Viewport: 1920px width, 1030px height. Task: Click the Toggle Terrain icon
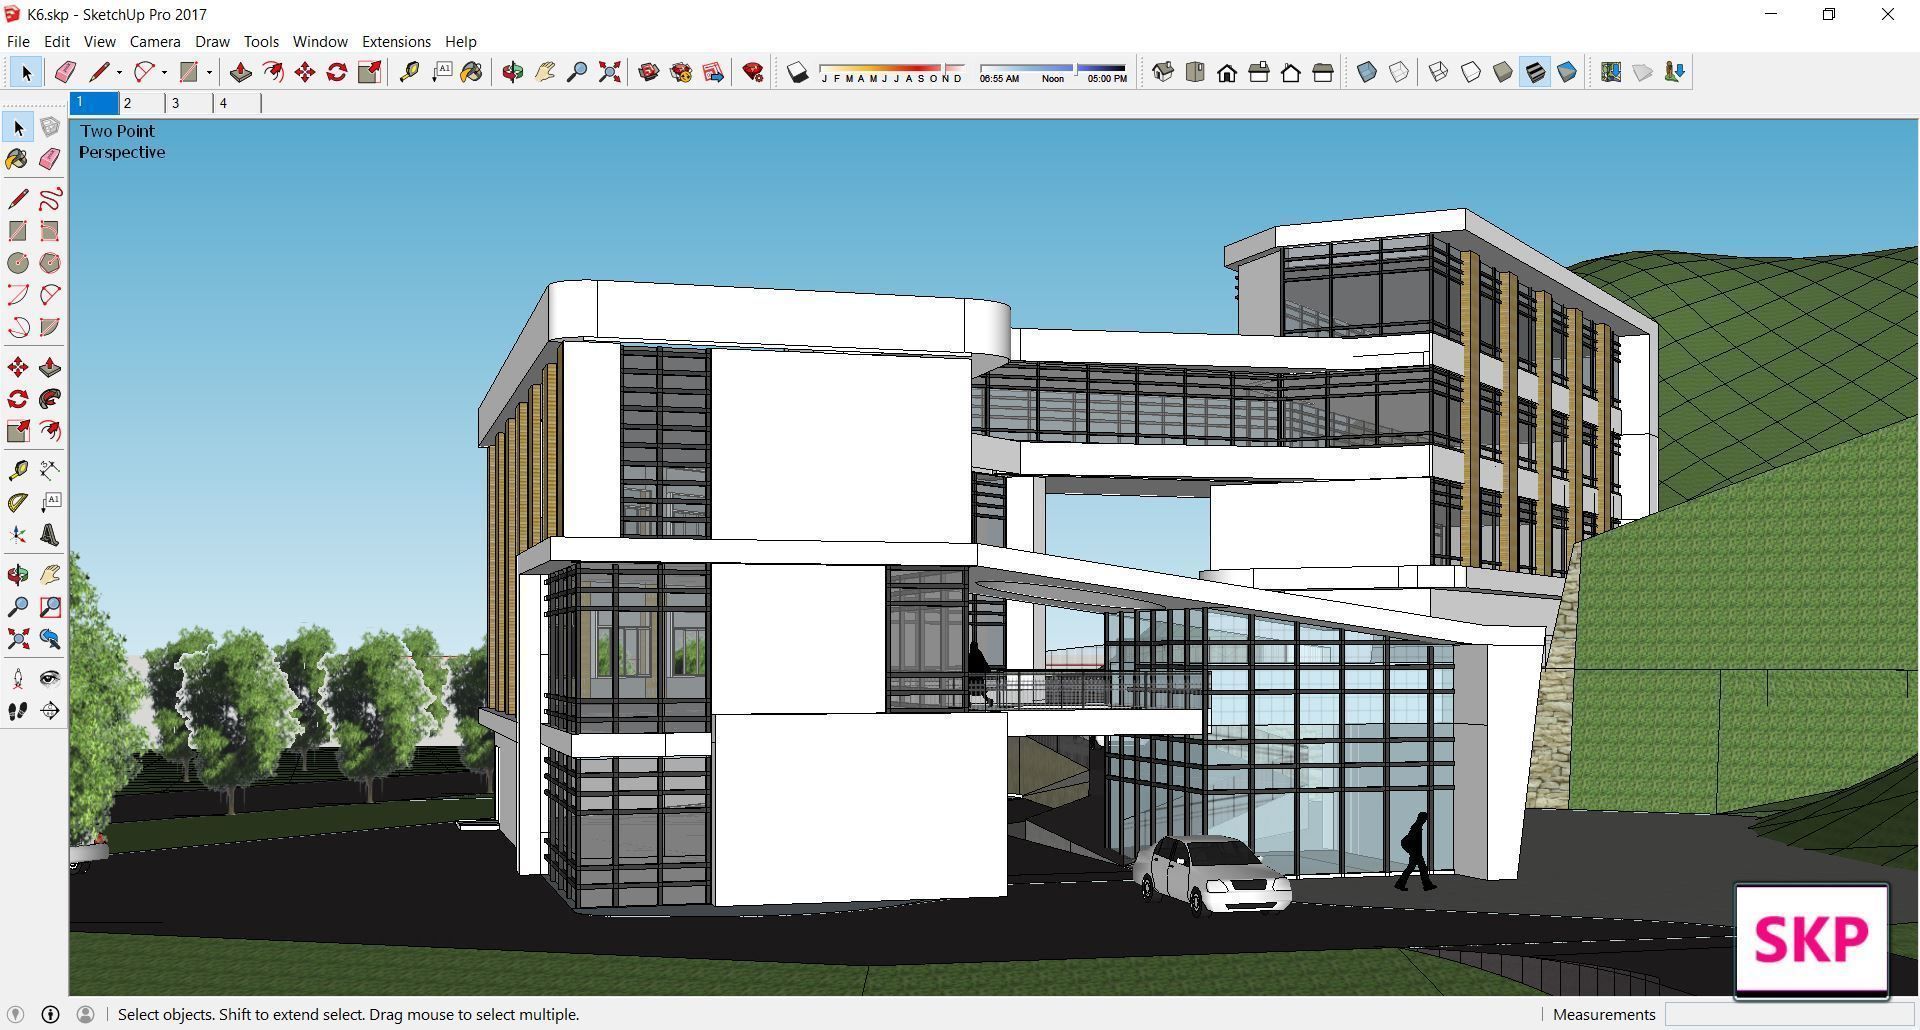click(1643, 72)
